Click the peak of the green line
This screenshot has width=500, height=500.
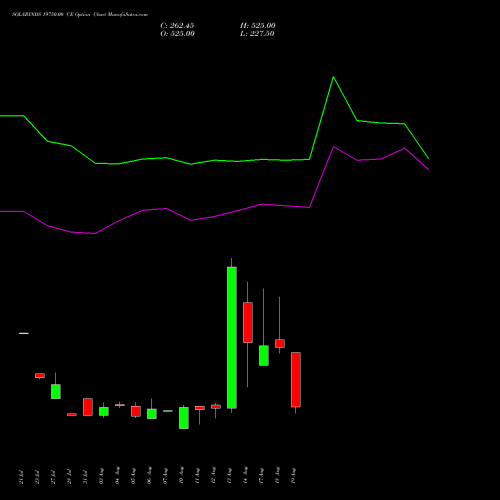333,77
